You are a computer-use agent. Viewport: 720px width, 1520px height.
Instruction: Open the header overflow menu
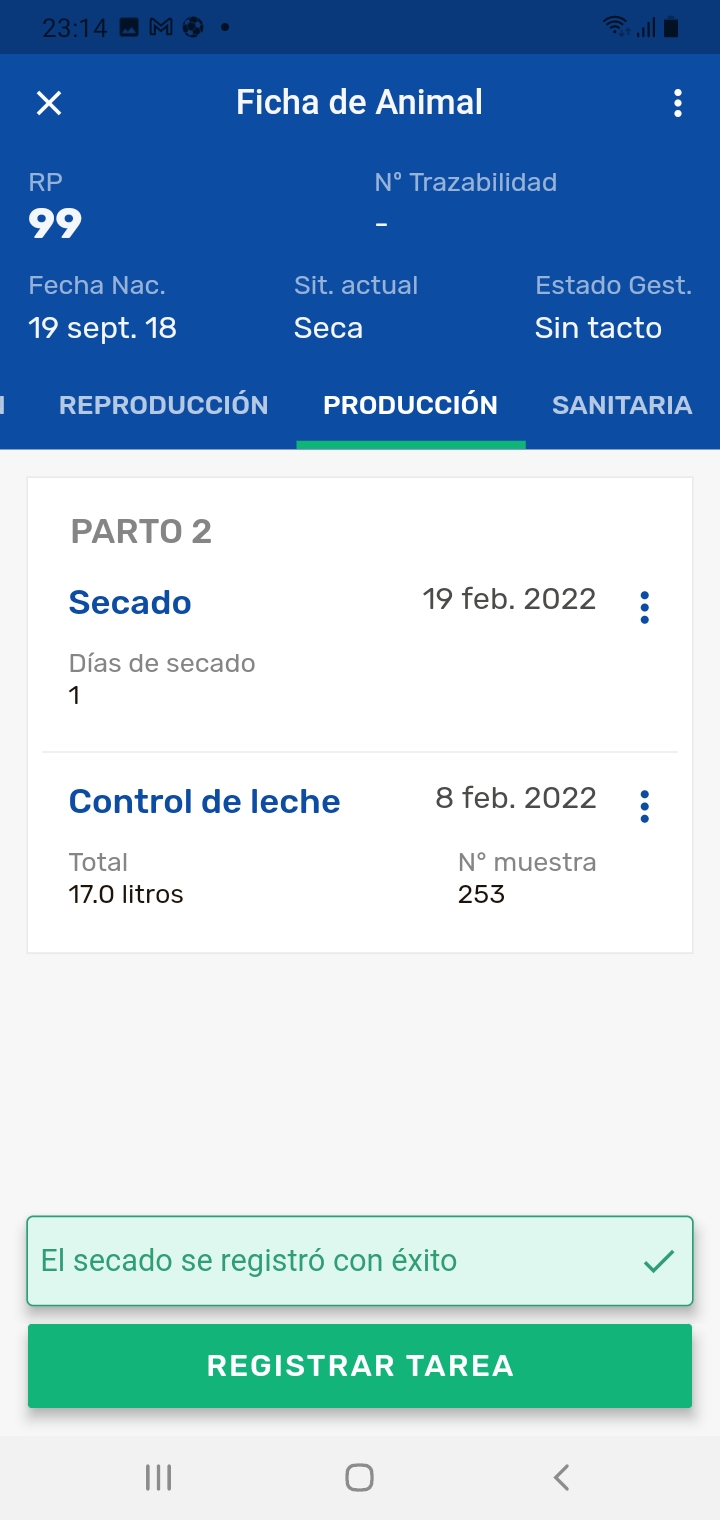pyautogui.click(x=678, y=103)
